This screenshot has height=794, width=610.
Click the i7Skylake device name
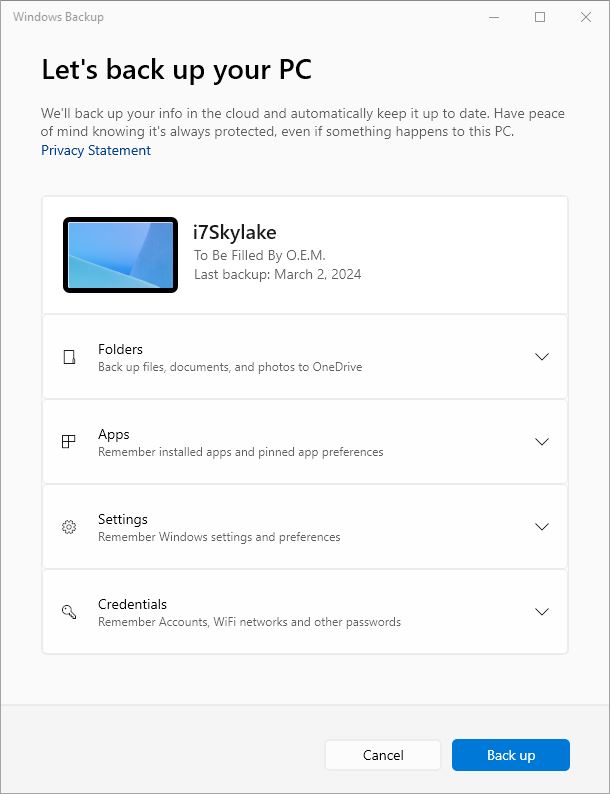click(x=235, y=232)
